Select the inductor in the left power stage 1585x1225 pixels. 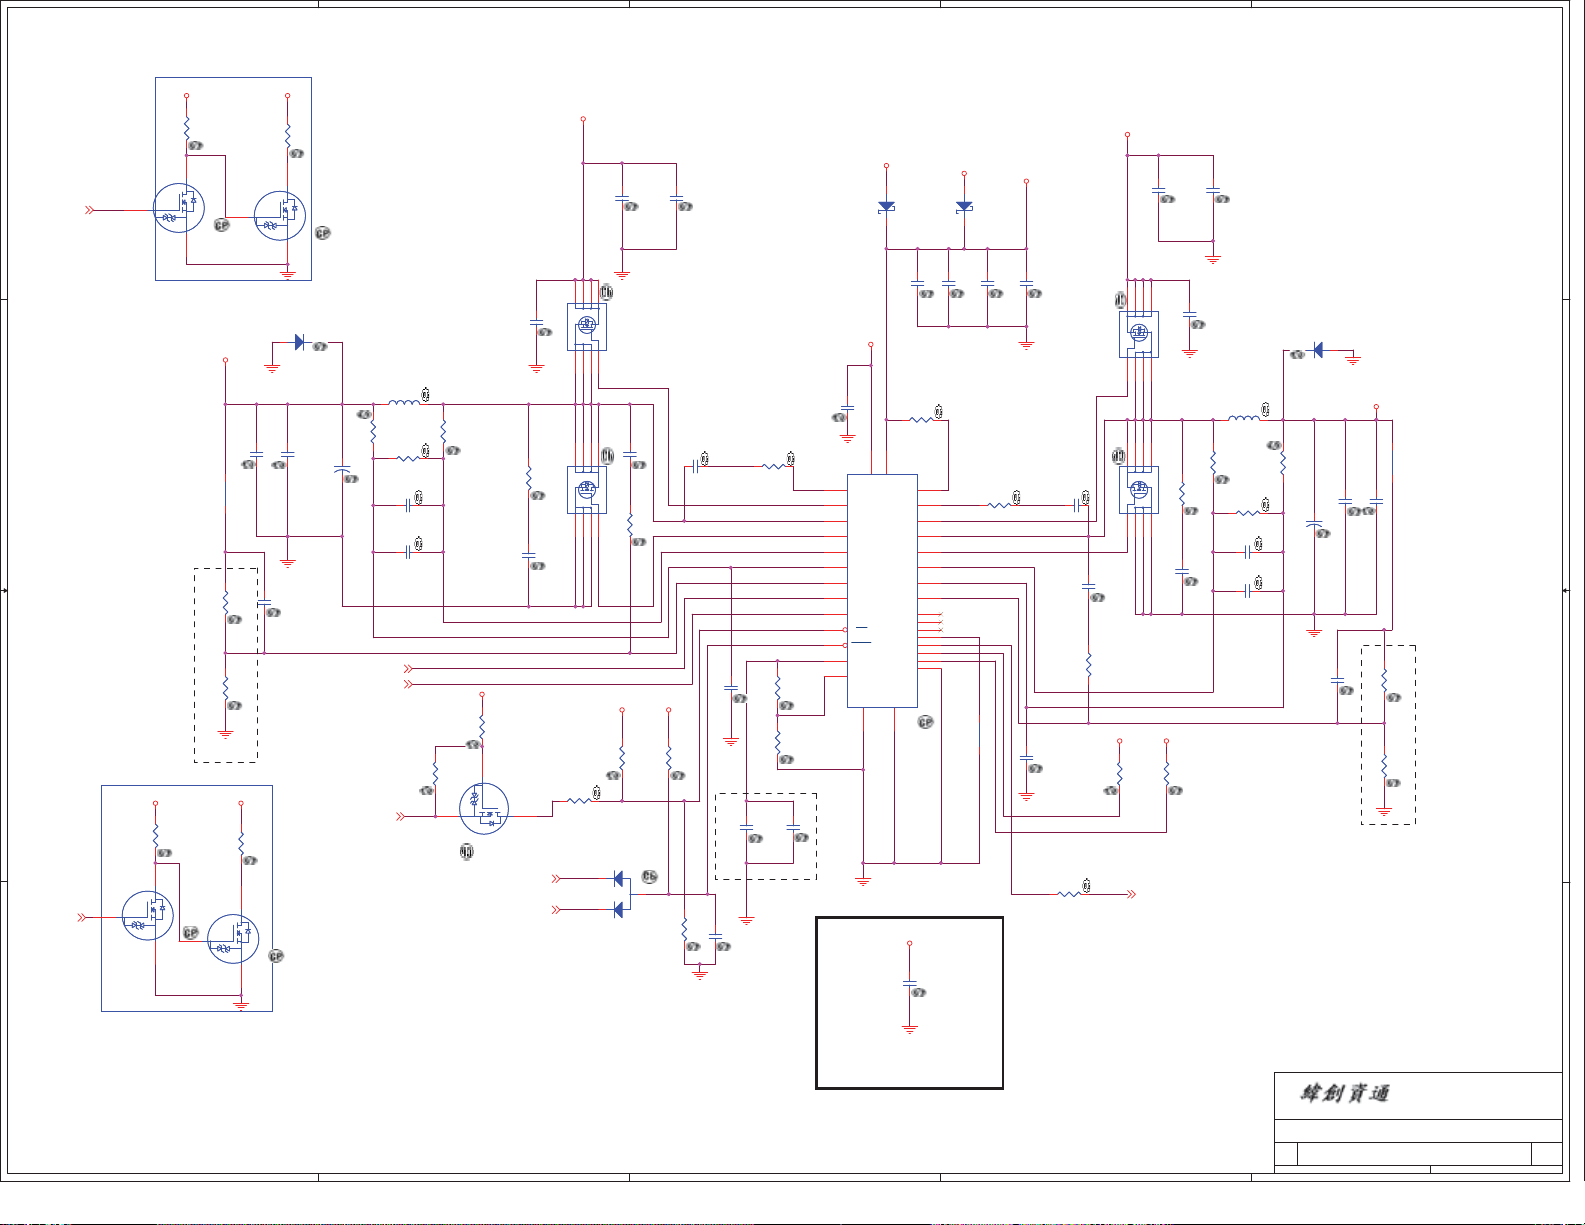(x=404, y=402)
